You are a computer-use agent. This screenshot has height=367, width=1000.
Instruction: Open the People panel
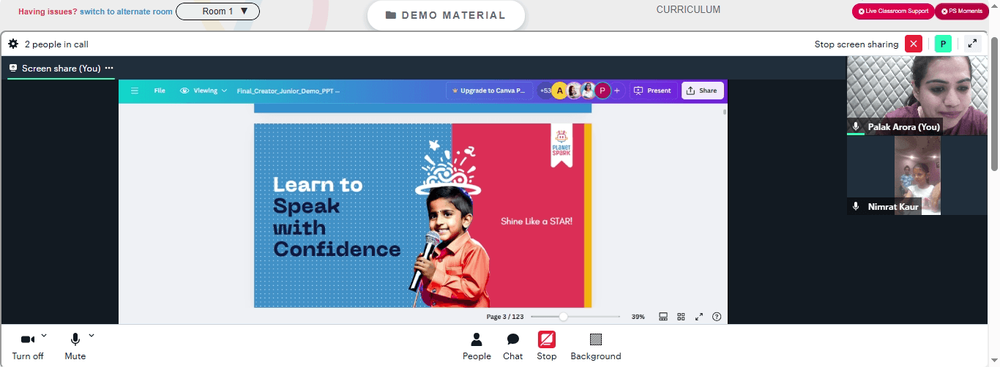[x=476, y=347]
